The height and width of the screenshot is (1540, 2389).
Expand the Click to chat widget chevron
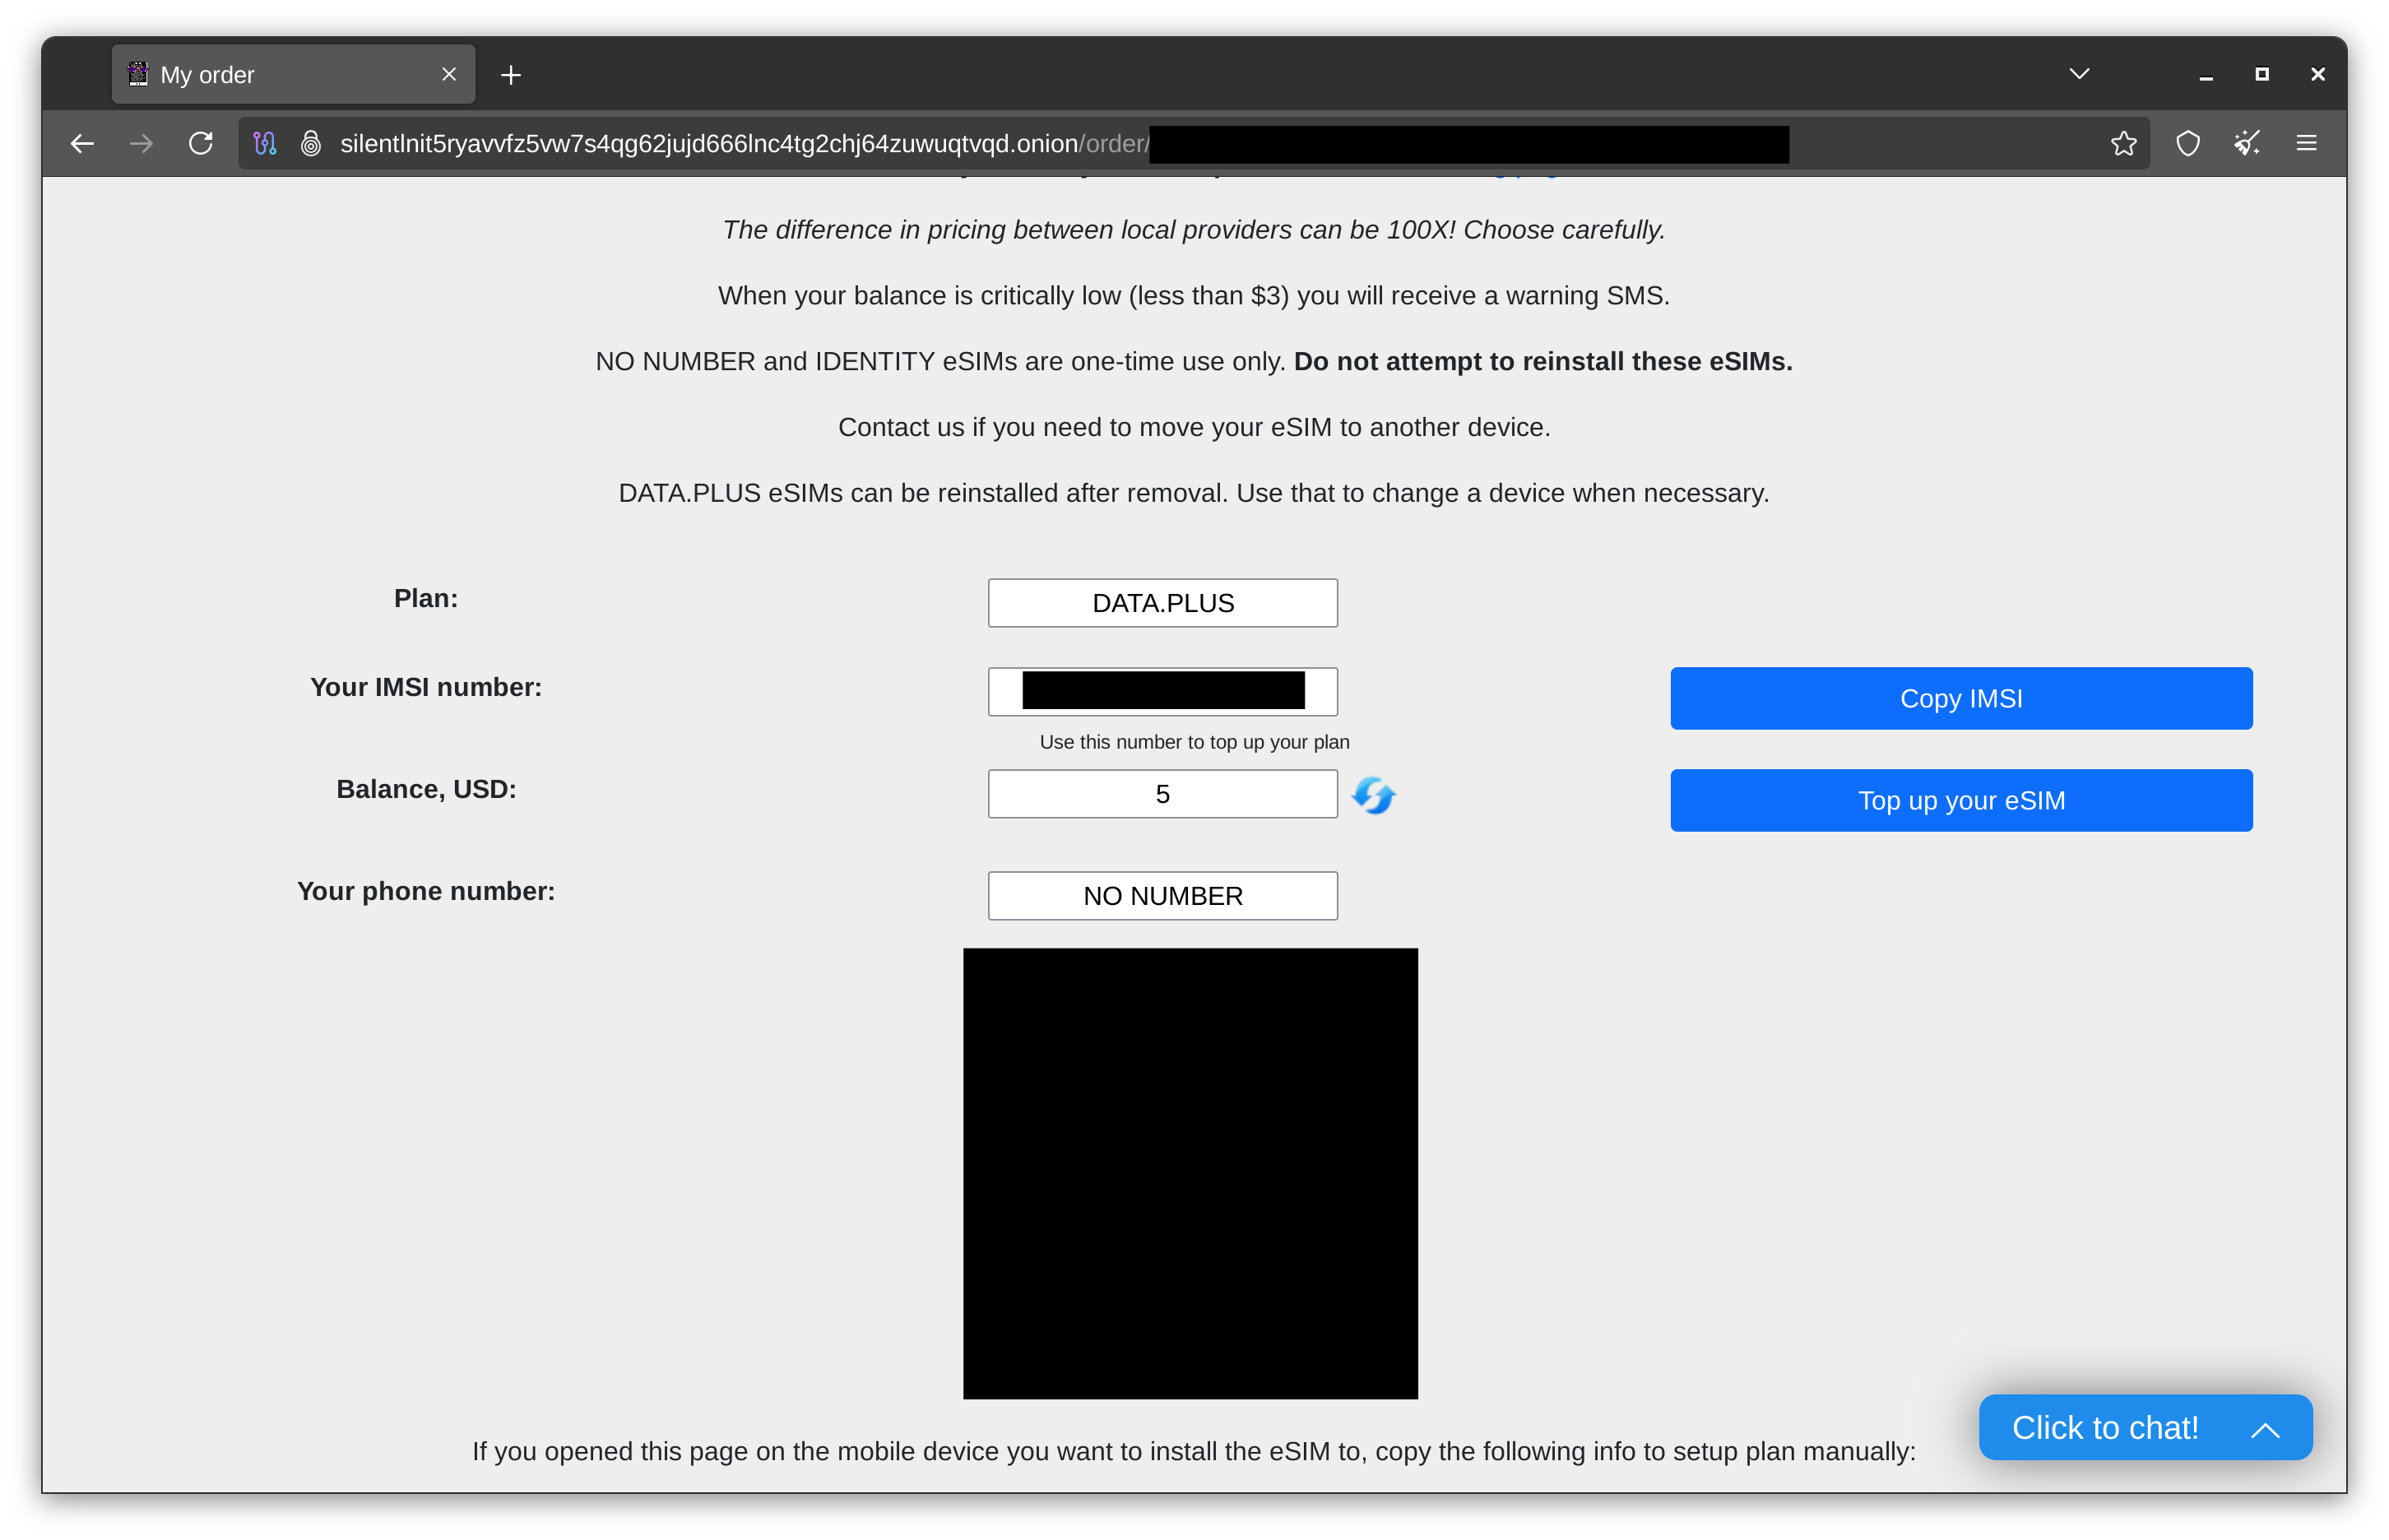(x=2265, y=1429)
